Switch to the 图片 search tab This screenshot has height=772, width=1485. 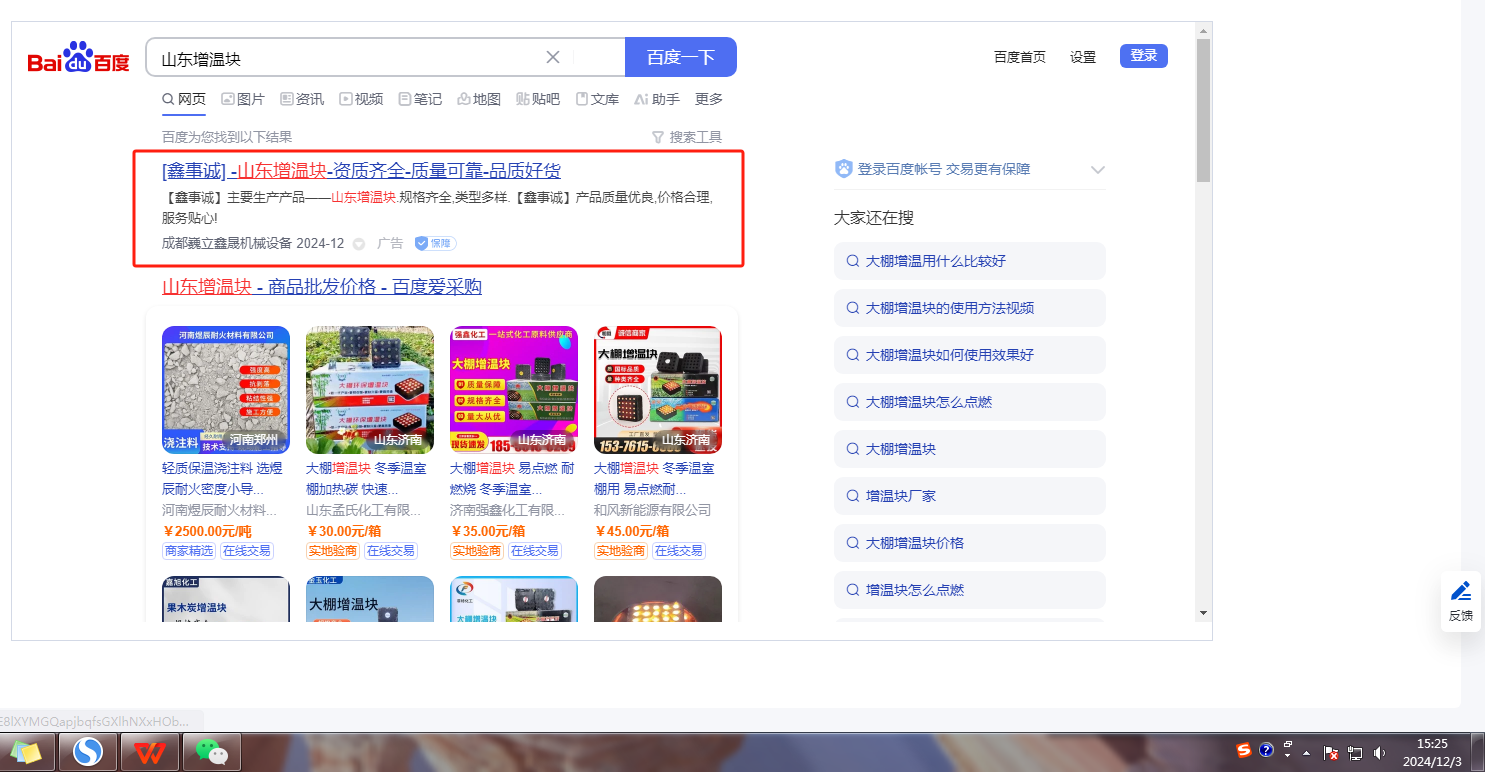click(242, 99)
